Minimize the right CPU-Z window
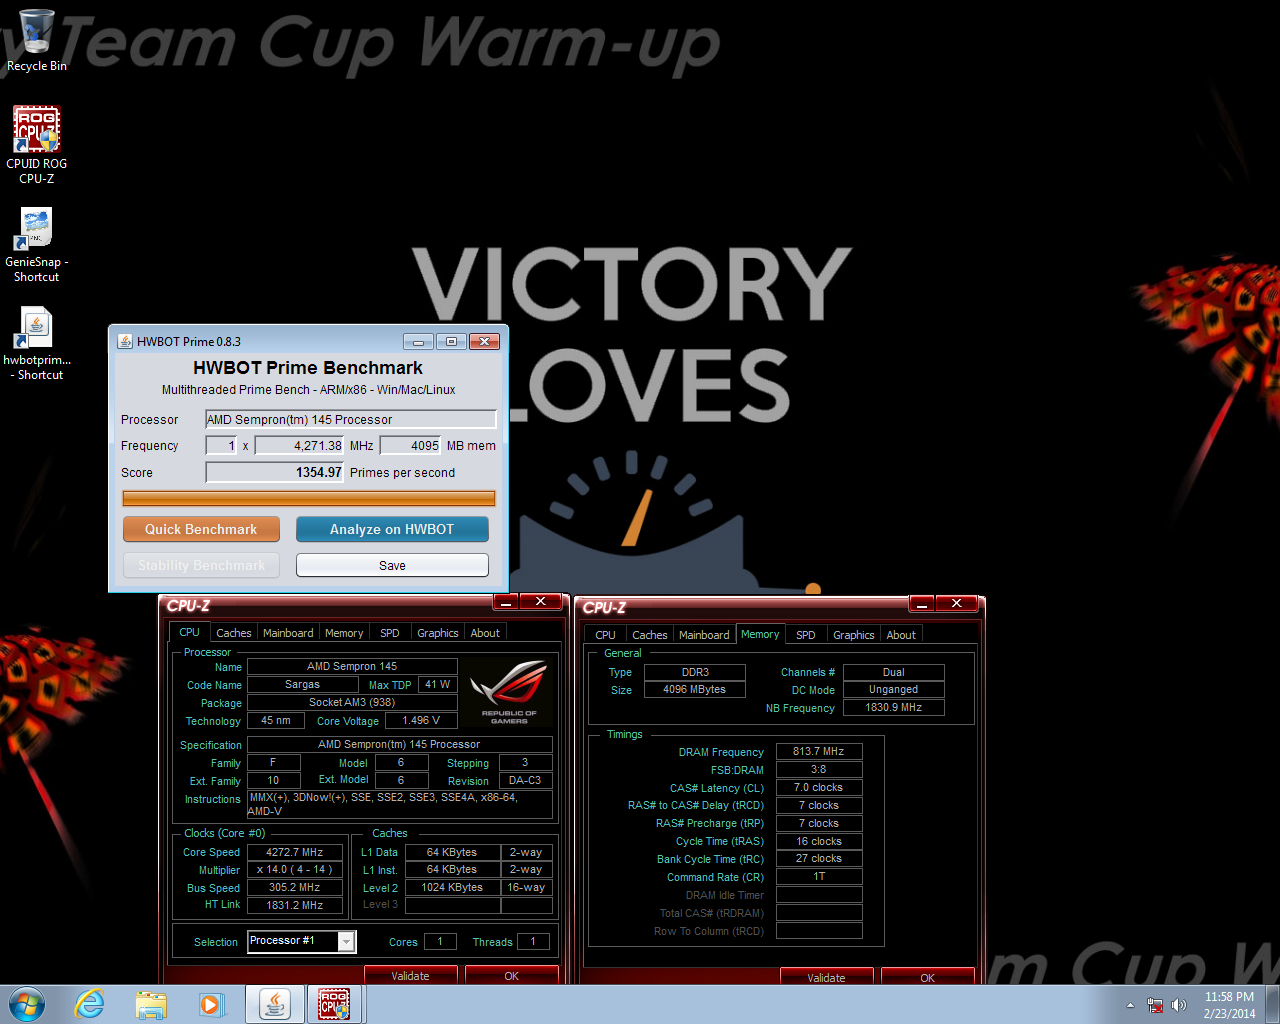The height and width of the screenshot is (1024, 1280). pyautogui.click(x=922, y=604)
